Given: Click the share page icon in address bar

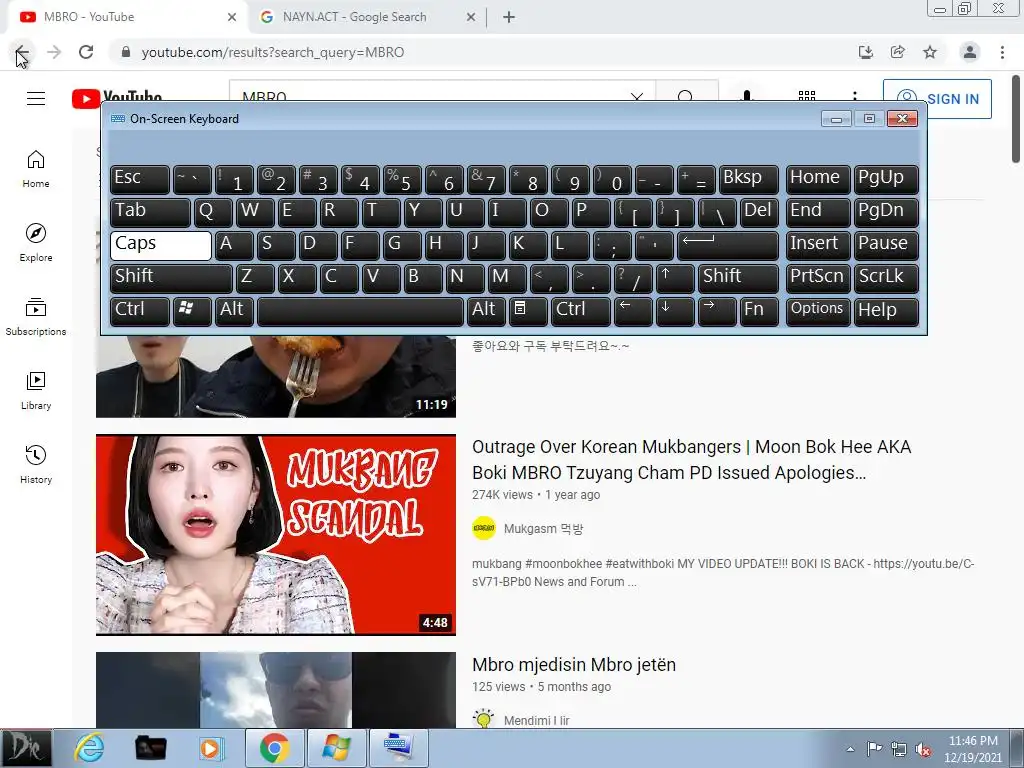Looking at the screenshot, I should click(898, 52).
